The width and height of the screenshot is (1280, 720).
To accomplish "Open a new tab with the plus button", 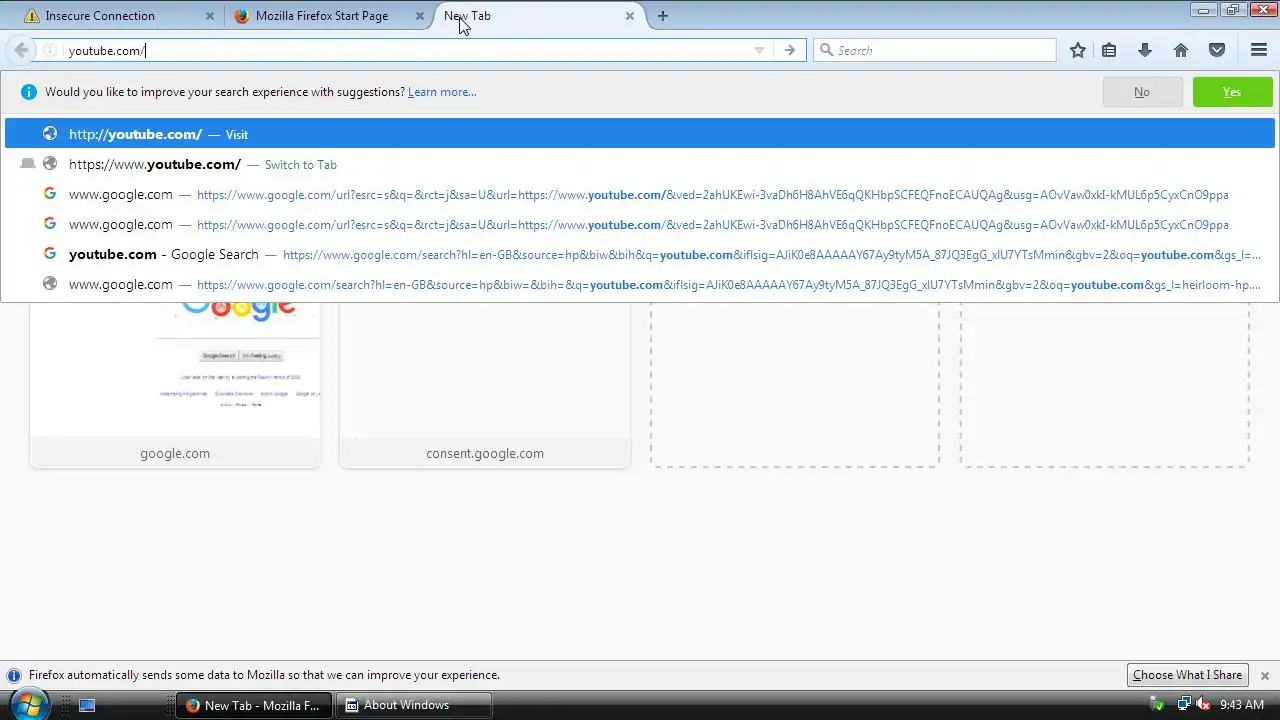I will 663,16.
